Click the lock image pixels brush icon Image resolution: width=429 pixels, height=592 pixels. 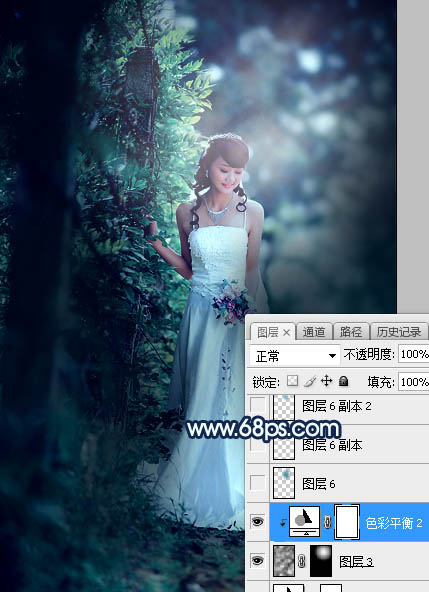[310, 381]
